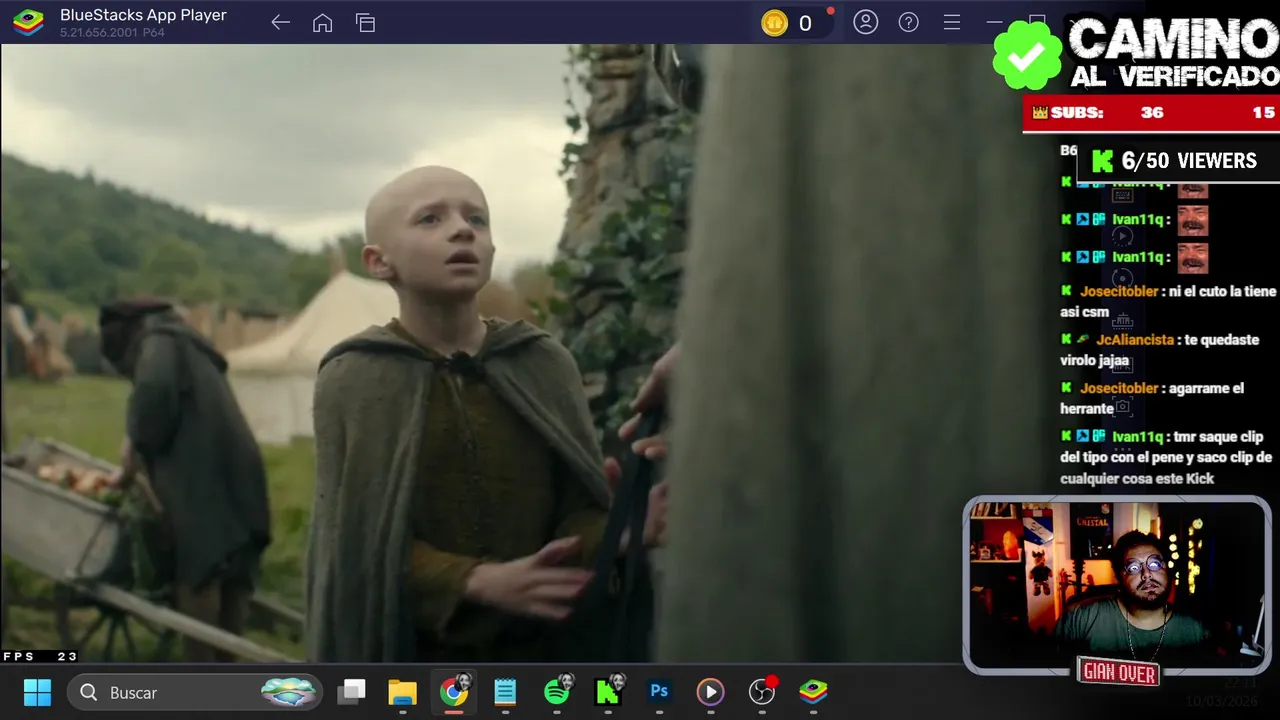Click Josecitobler's 'ni el cuto la tiene' message
This screenshot has height=720, width=1280.
[x=1169, y=301]
